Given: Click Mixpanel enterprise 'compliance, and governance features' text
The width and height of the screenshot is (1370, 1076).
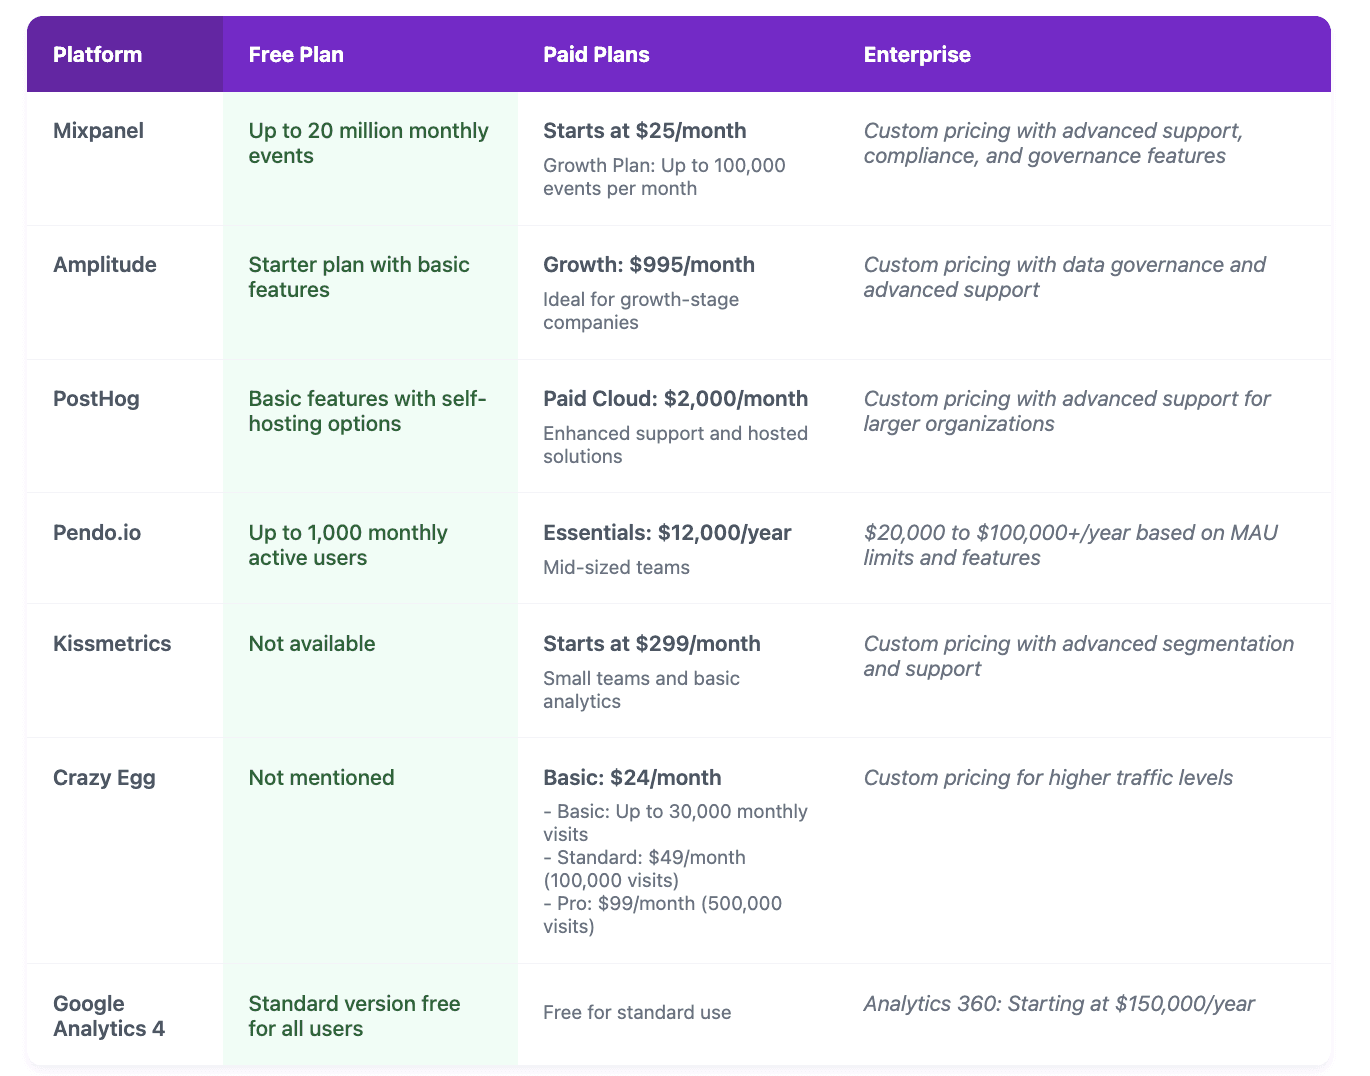Looking at the screenshot, I should tap(1045, 156).
